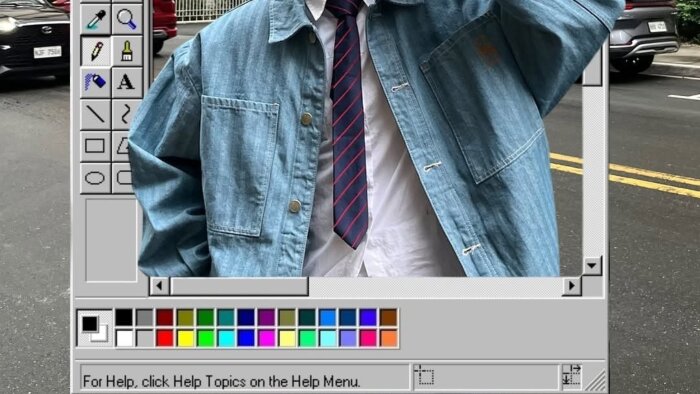Pick the sky blue swatch in top row
The height and width of the screenshot is (394, 700).
327,317
